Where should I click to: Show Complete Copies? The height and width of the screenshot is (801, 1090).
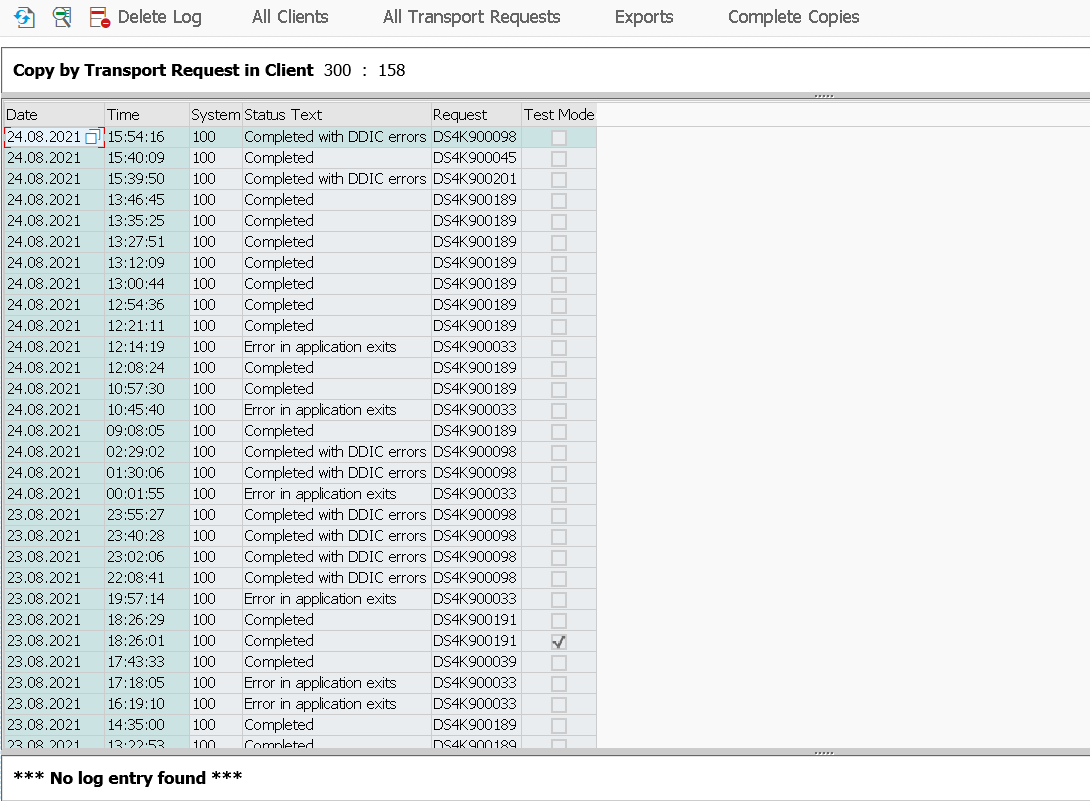(x=793, y=17)
